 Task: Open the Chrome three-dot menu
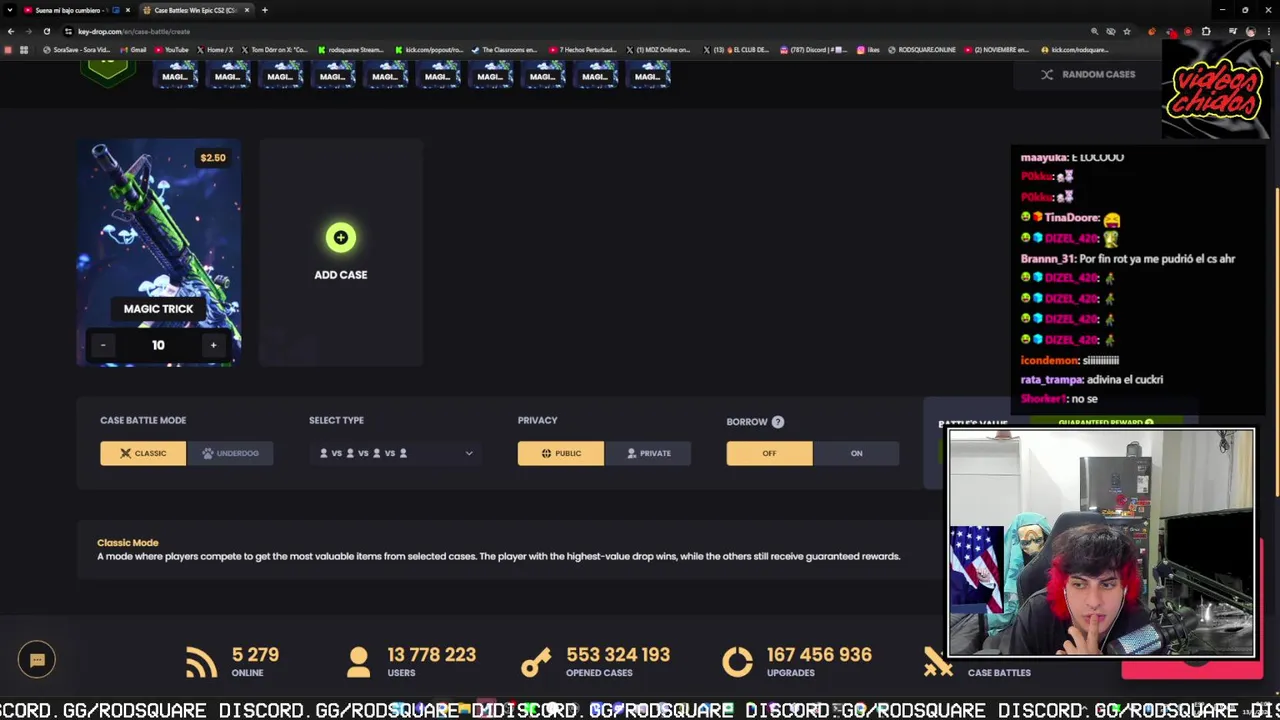tap(1268, 31)
